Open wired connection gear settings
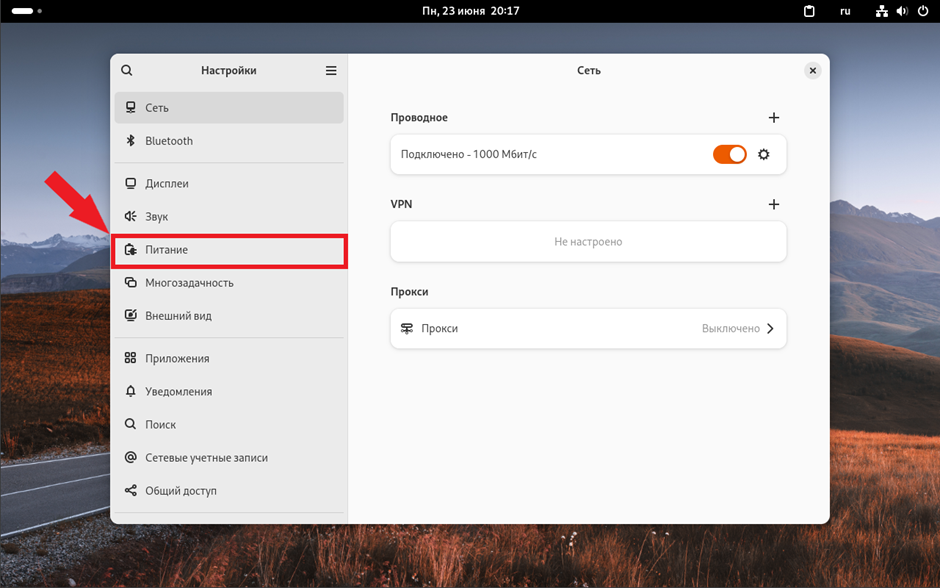The width and height of the screenshot is (940, 588). click(764, 155)
